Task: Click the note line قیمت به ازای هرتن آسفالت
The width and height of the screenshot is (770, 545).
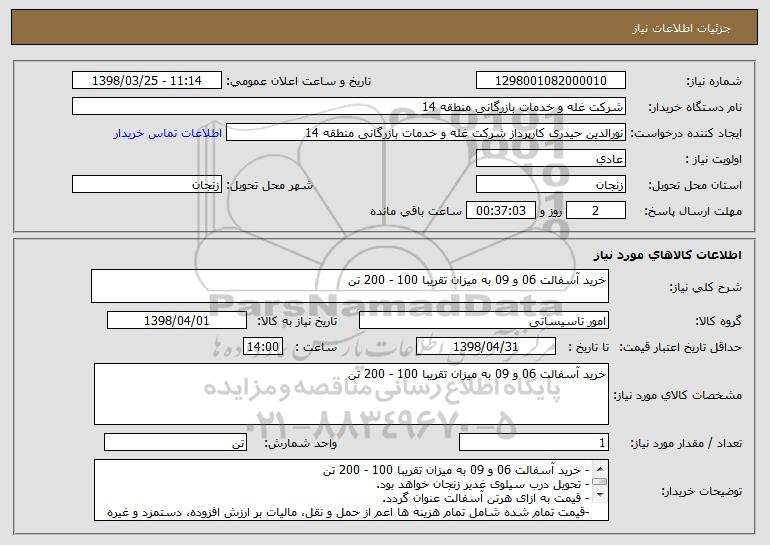Action: pos(486,498)
